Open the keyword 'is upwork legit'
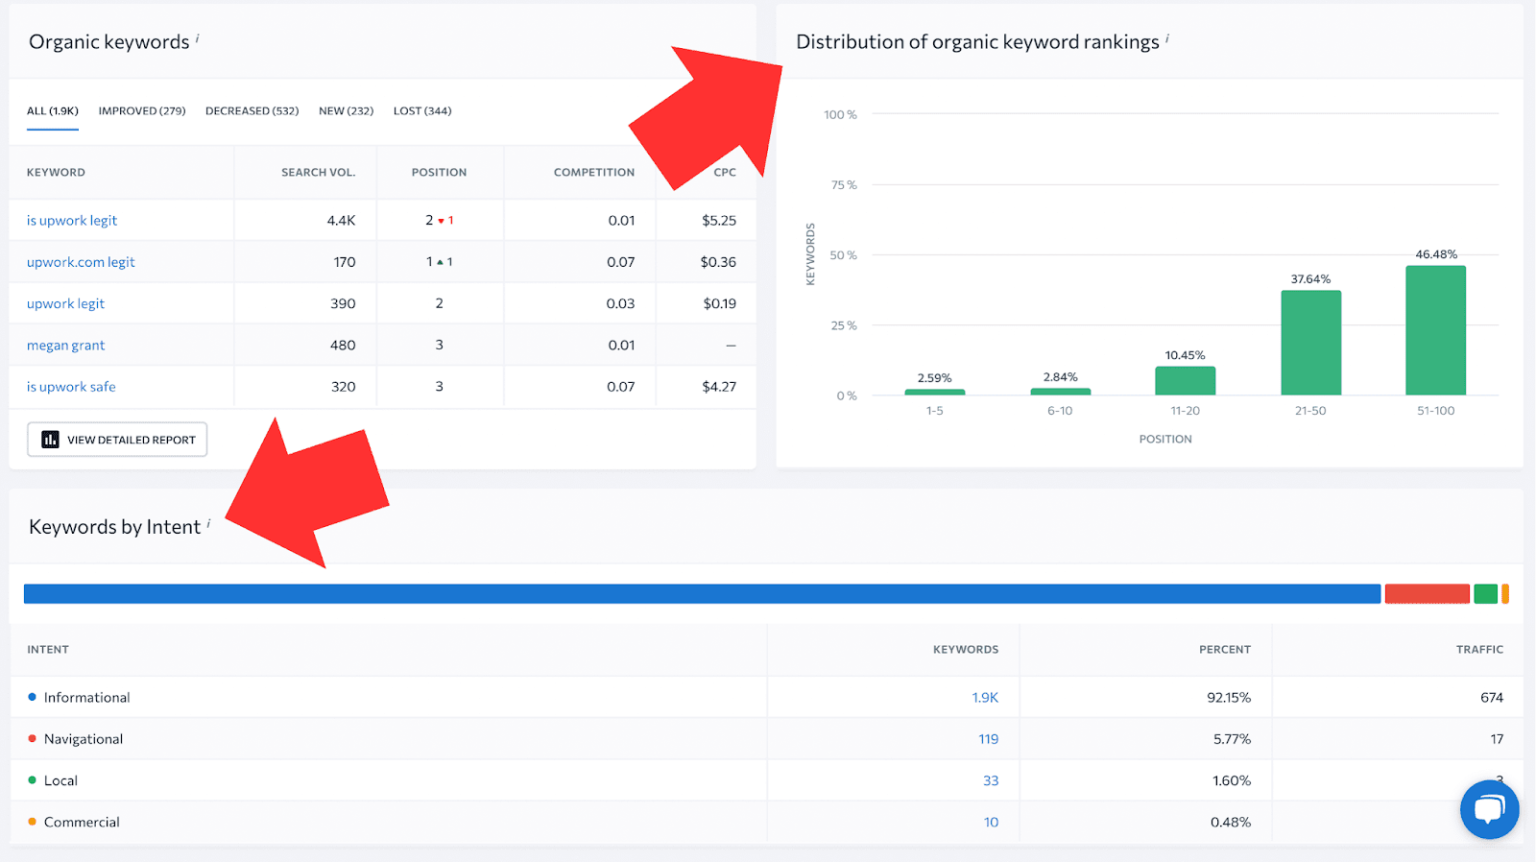 pos(71,220)
